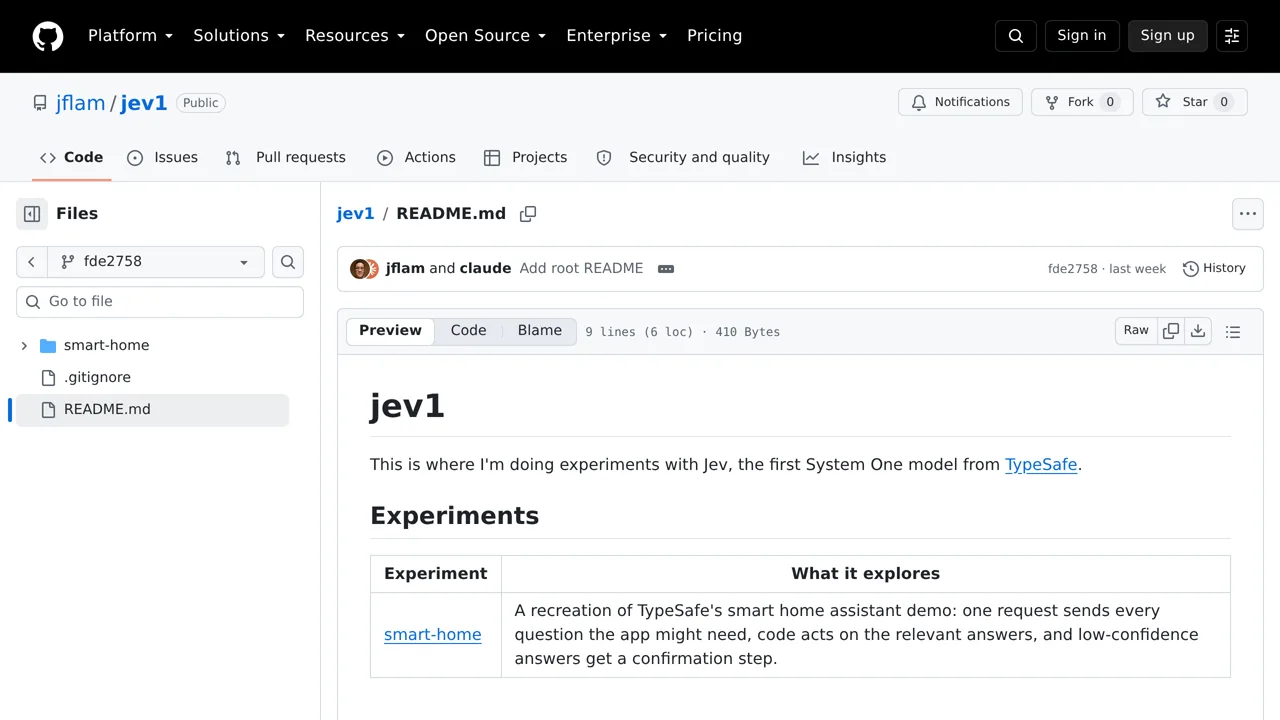Click the jflam author name in commit bar
Viewport: 1280px width, 720px height.
click(x=406, y=269)
